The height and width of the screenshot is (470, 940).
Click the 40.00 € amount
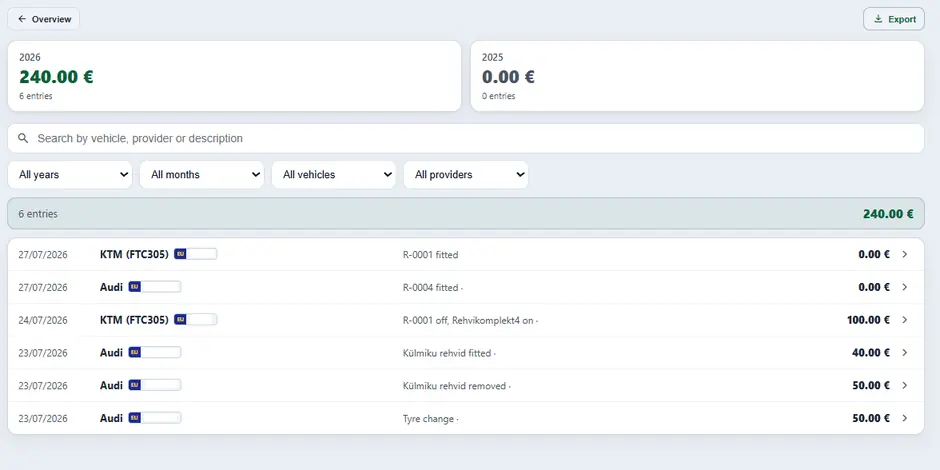click(x=870, y=352)
